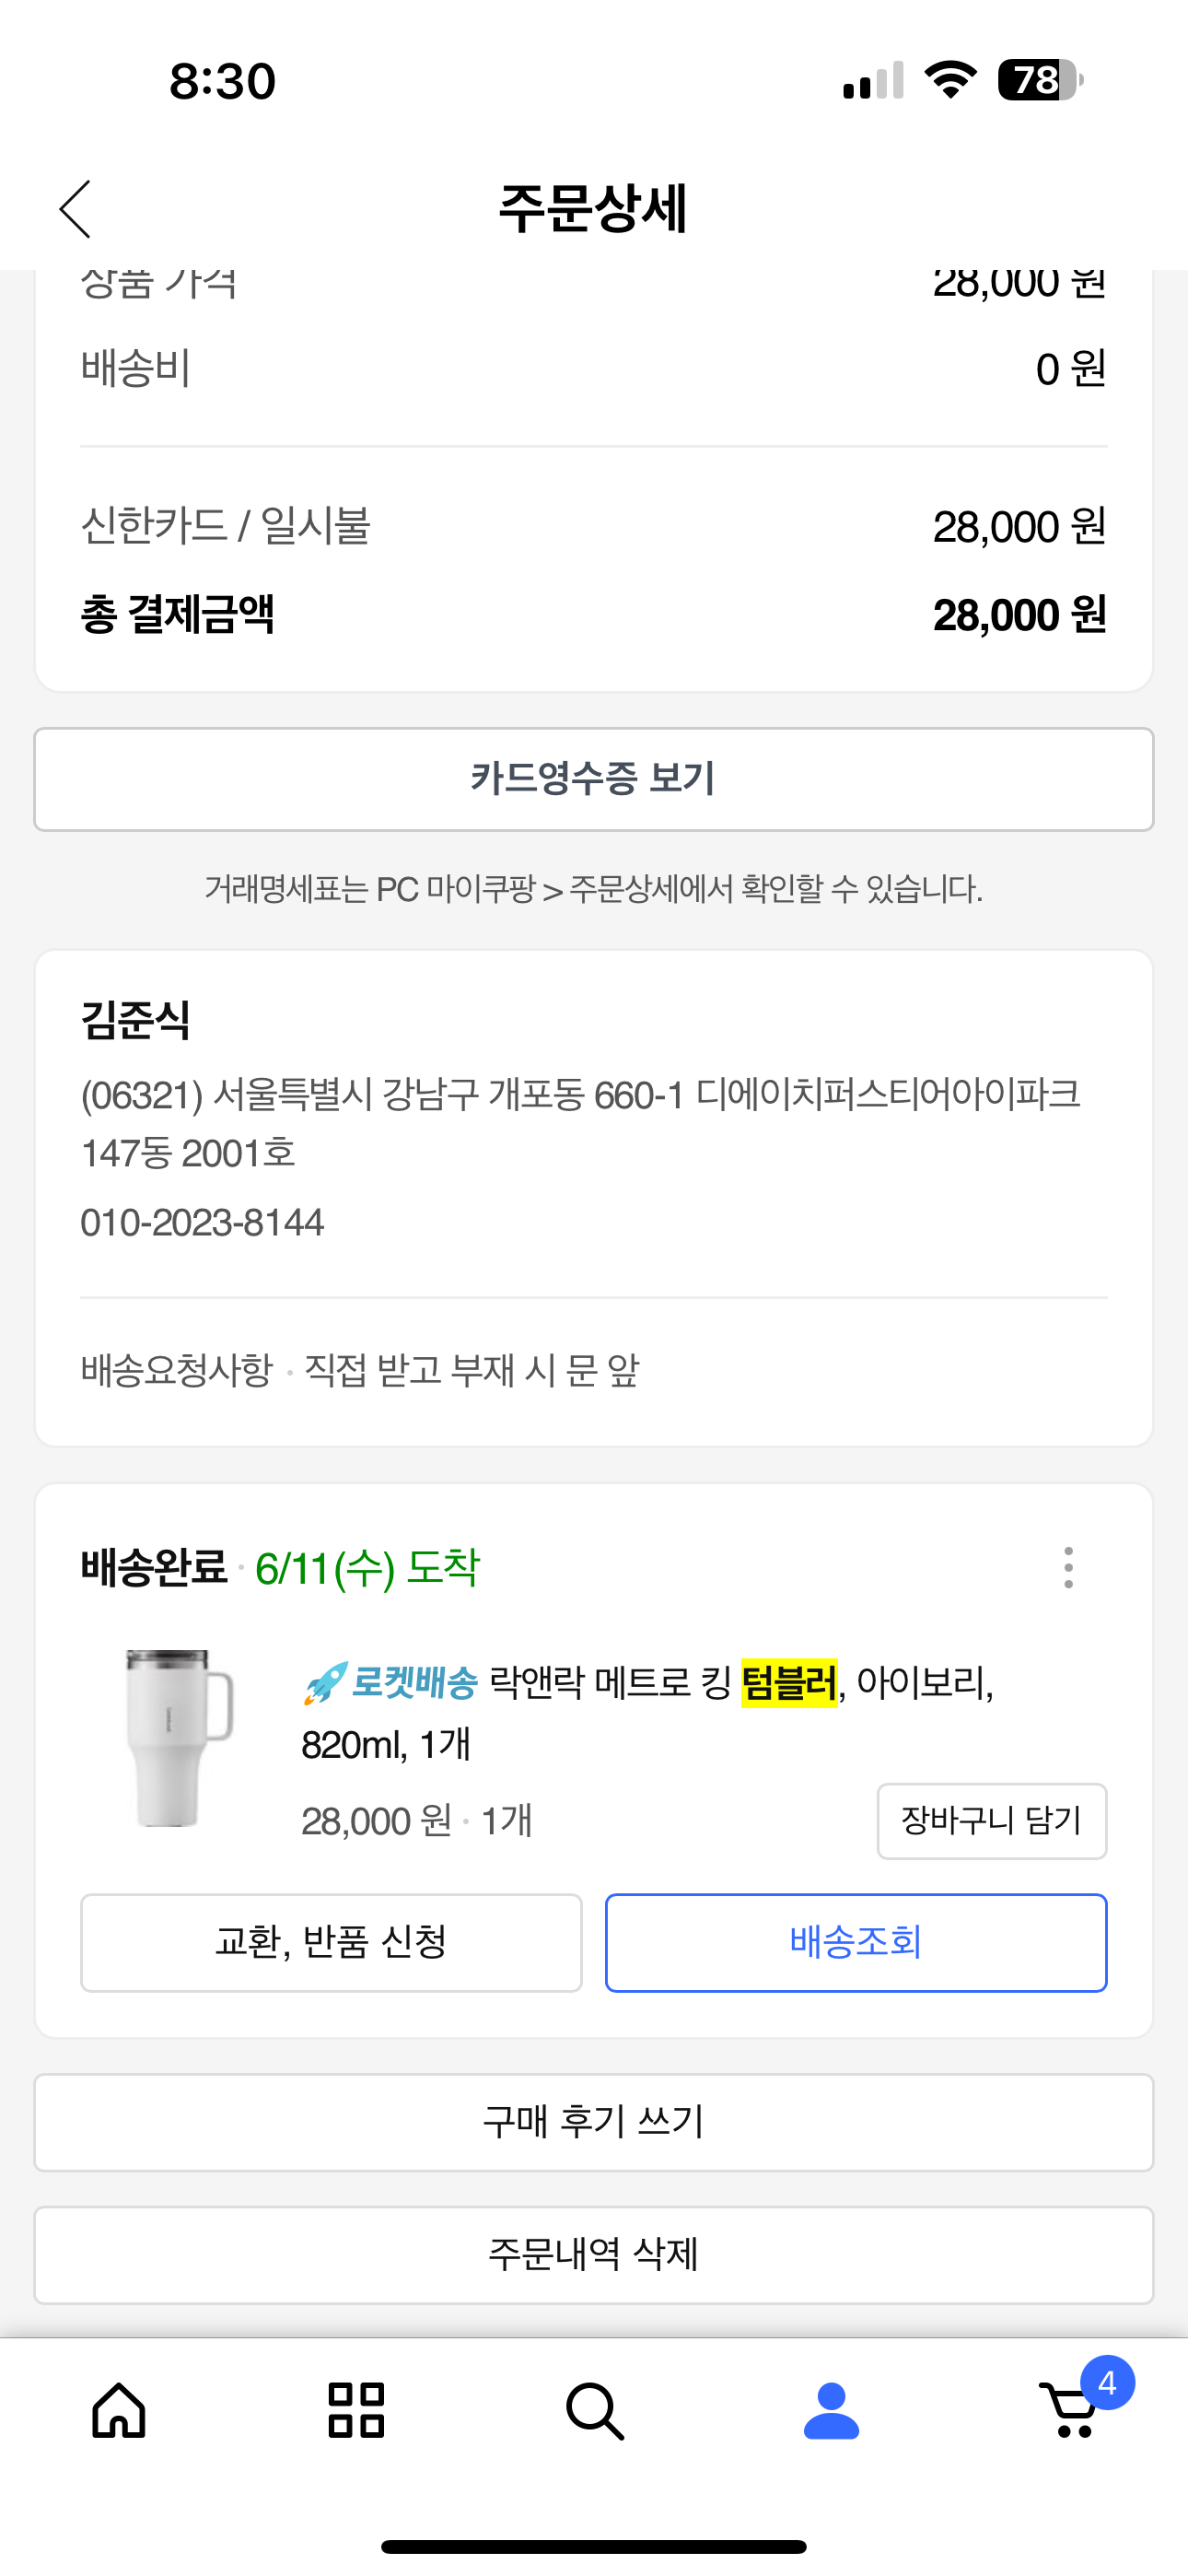Open the category grid icon
Image resolution: width=1188 pixels, height=2576 pixels.
[x=356, y=2410]
